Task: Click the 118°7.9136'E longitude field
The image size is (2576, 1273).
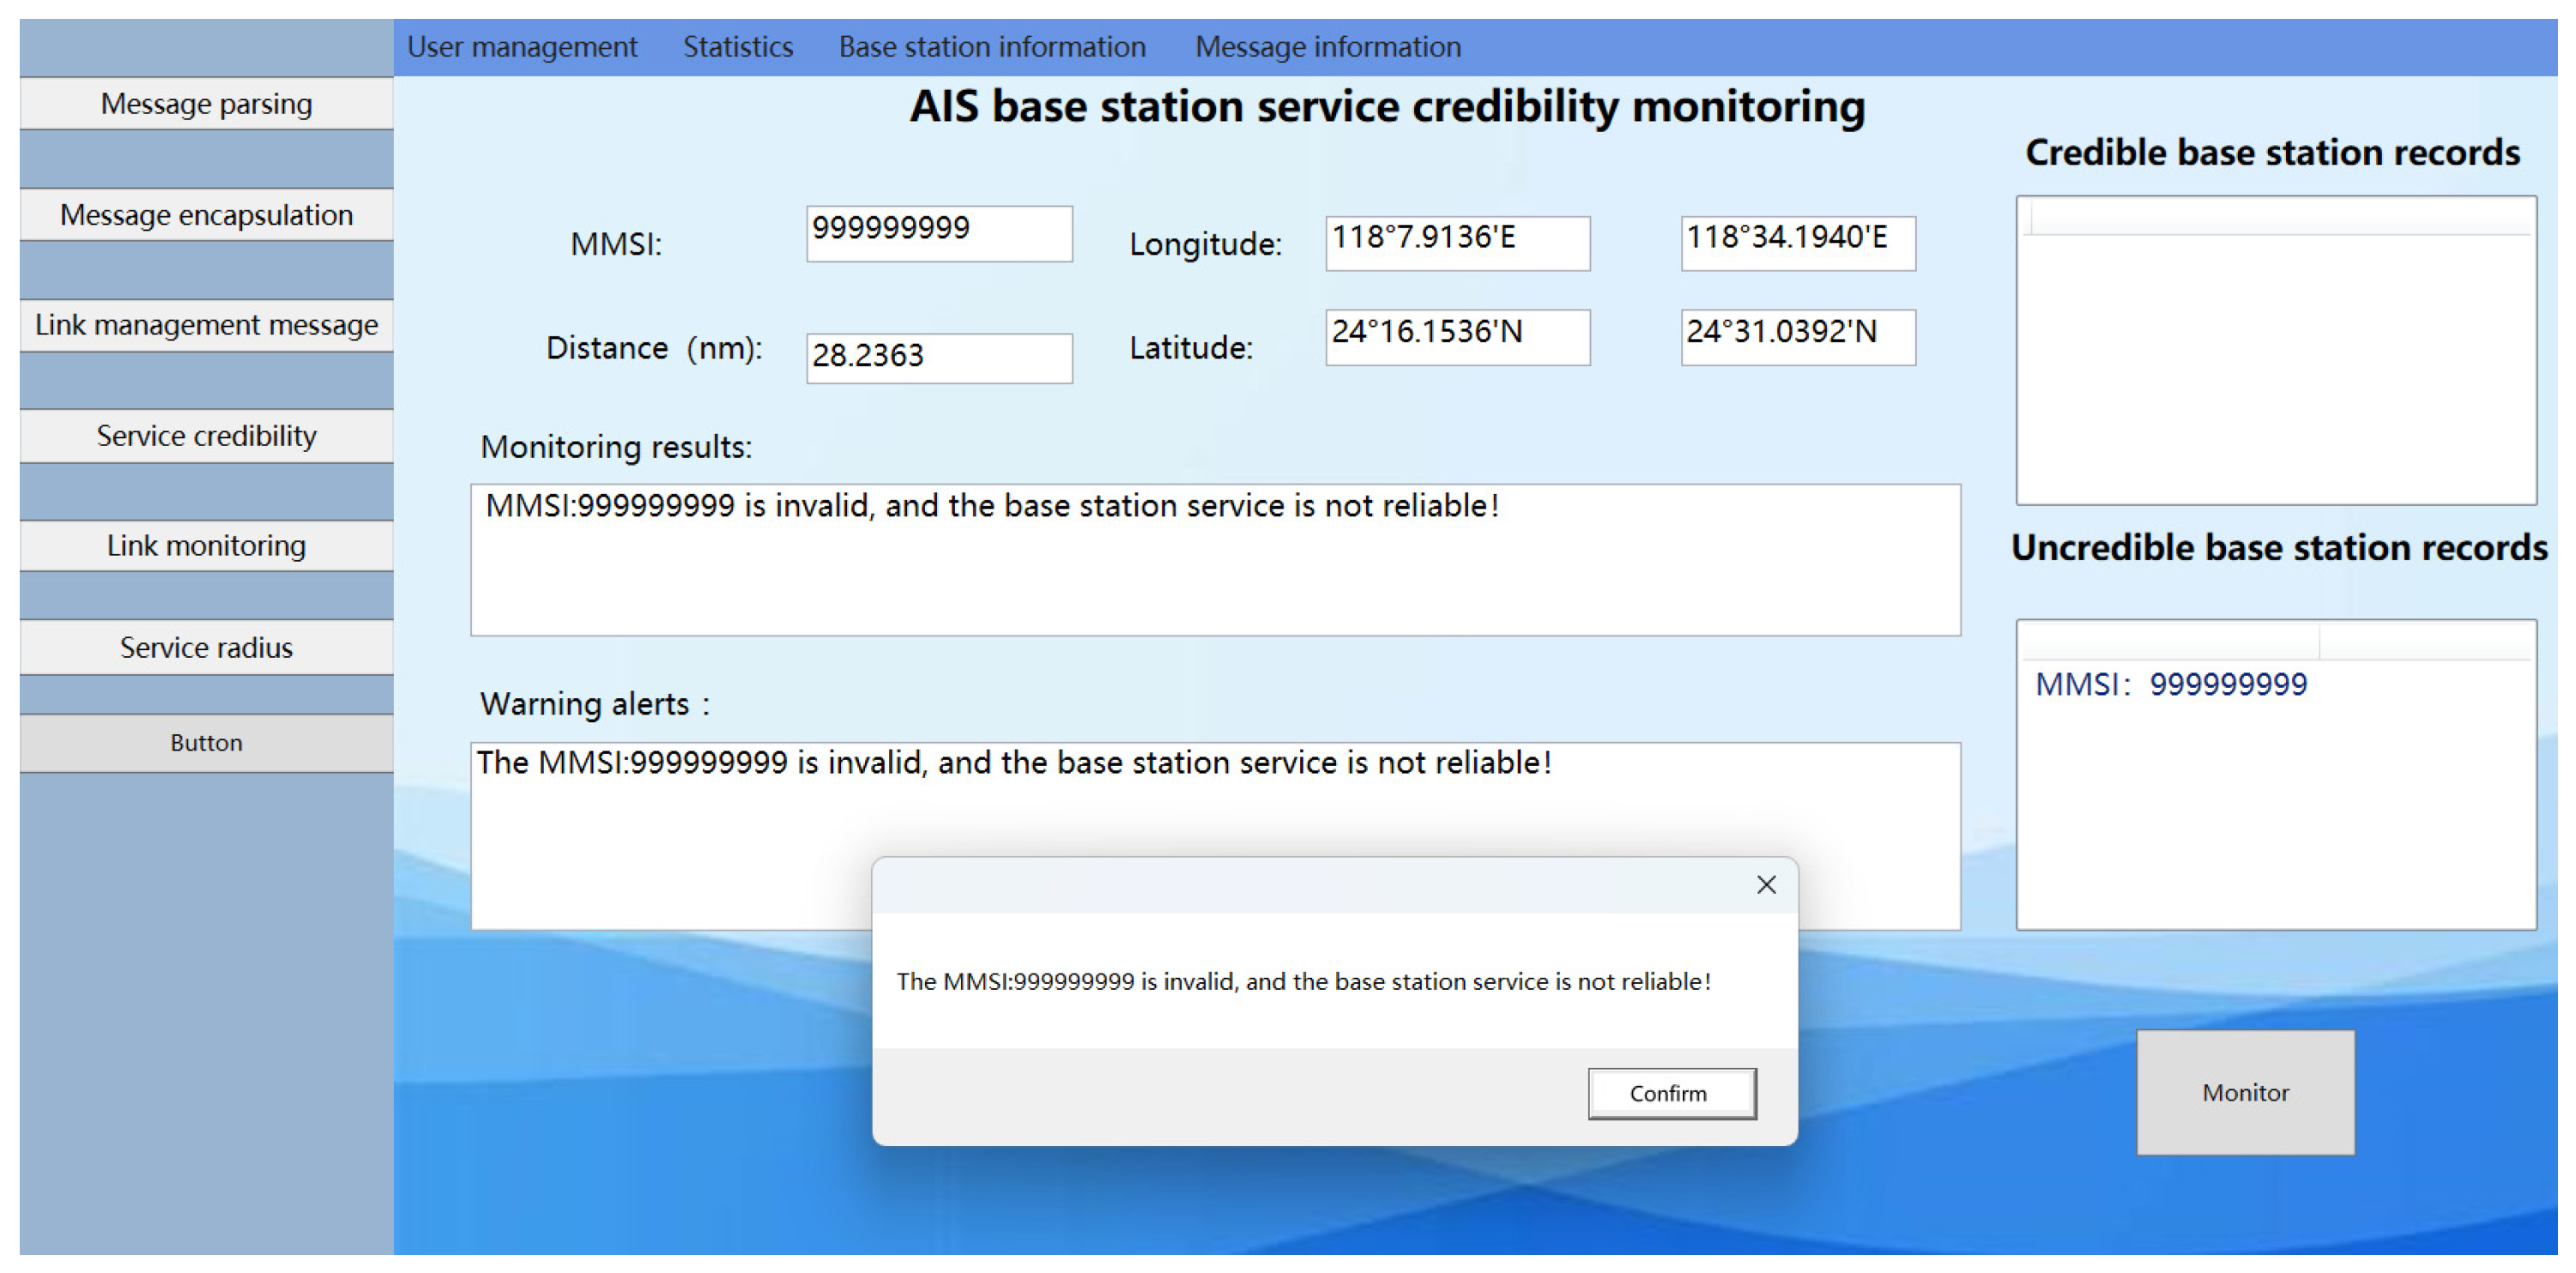Action: click(x=1456, y=242)
